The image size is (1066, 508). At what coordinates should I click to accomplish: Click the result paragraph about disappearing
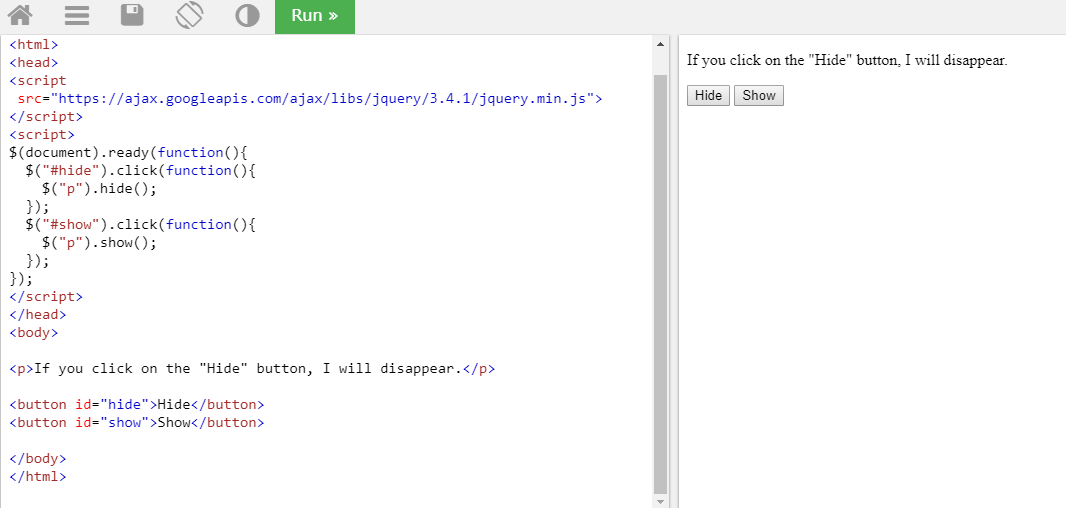point(847,60)
